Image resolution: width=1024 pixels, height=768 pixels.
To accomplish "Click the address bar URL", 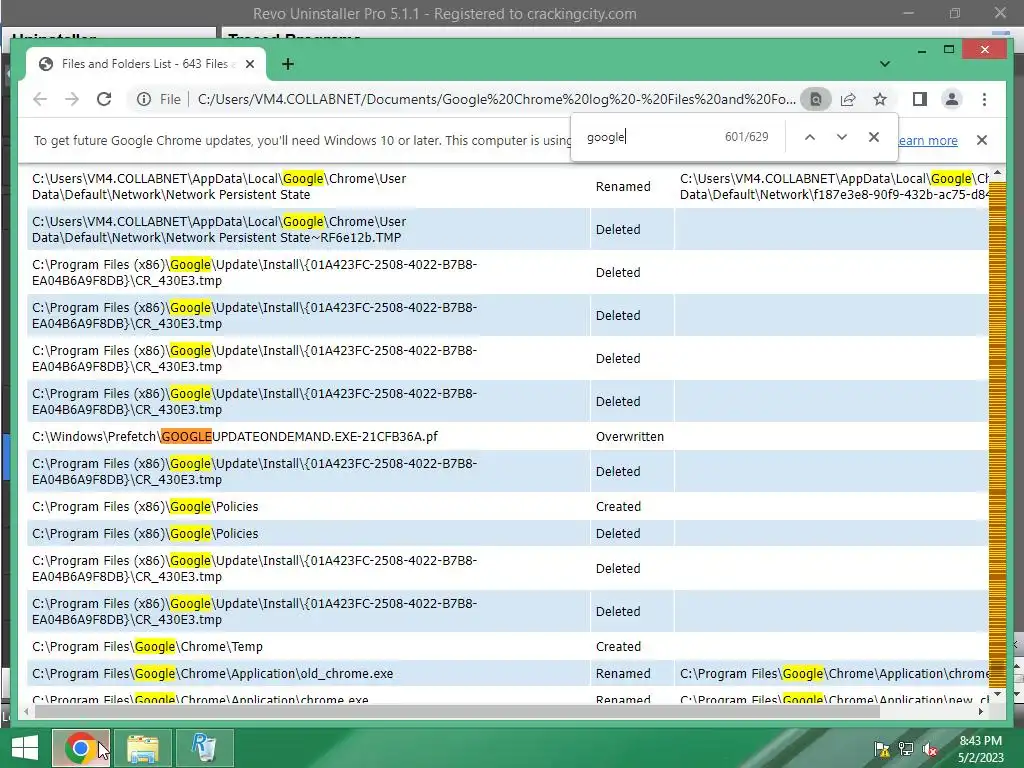I will coord(496,99).
